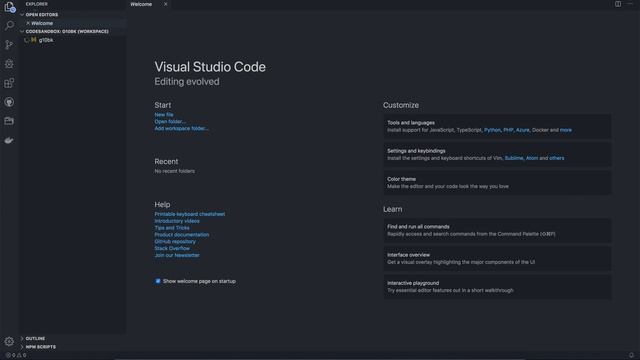Image resolution: width=640 pixels, height=360 pixels.
Task: Click the Azure link in Tools and languages
Action: click(522, 130)
